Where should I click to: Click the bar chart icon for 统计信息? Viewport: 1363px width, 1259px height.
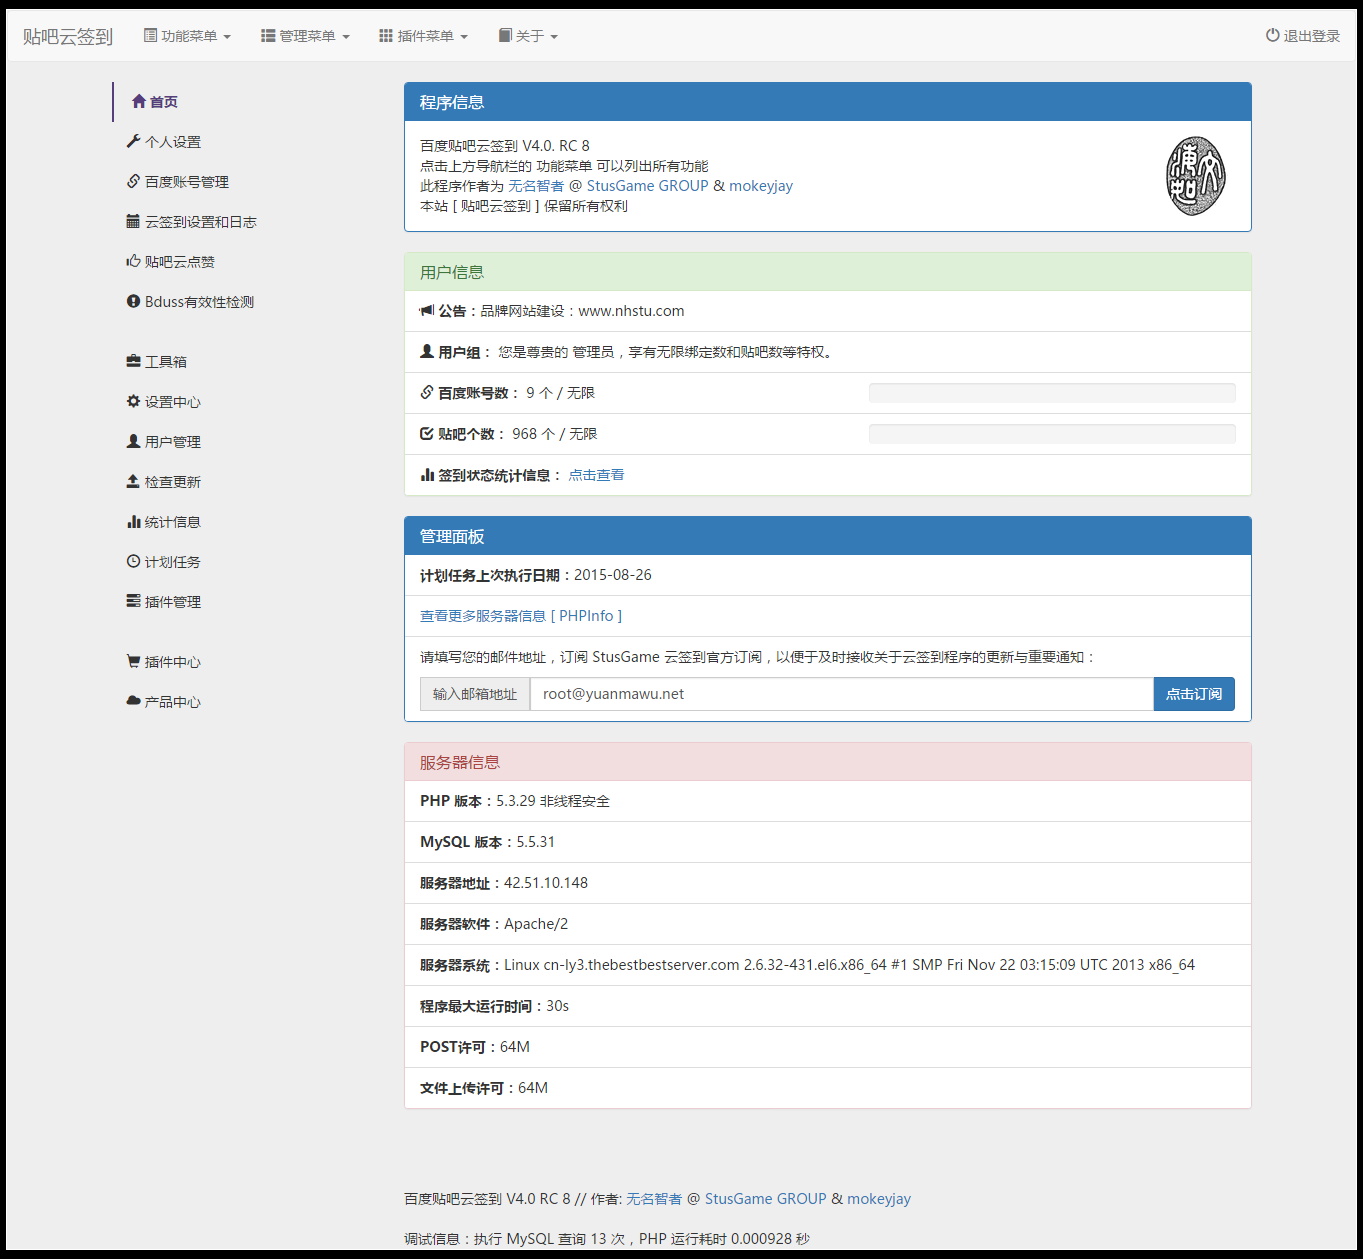pyautogui.click(x=133, y=521)
